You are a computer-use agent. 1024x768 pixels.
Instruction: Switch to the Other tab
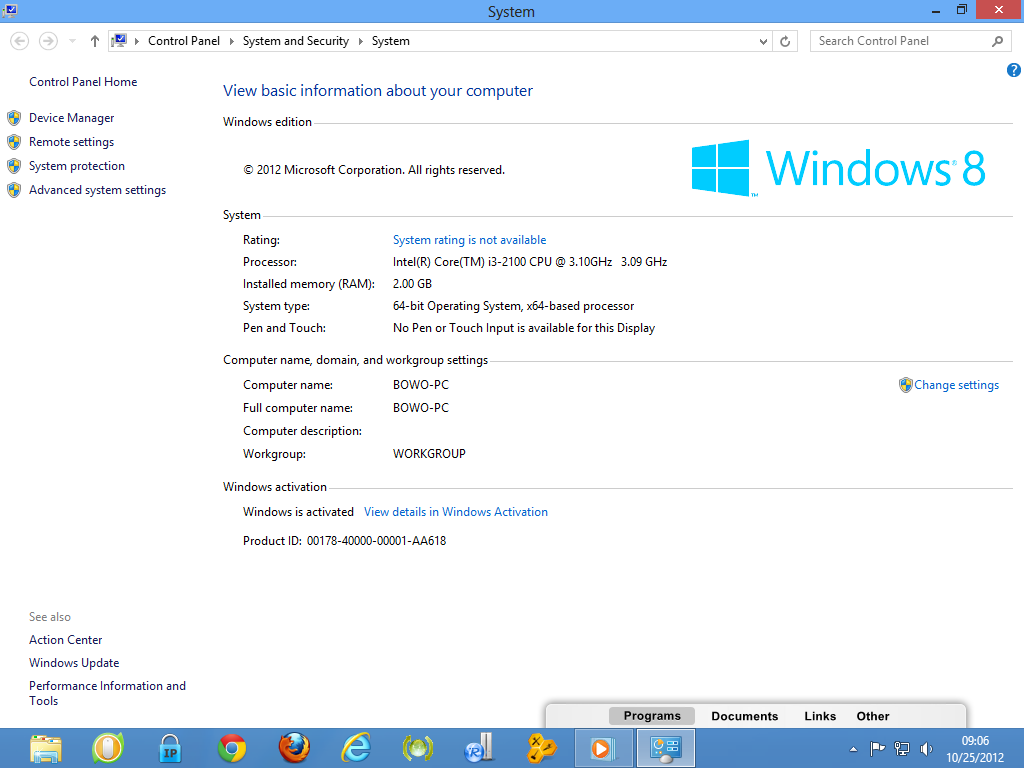(872, 716)
